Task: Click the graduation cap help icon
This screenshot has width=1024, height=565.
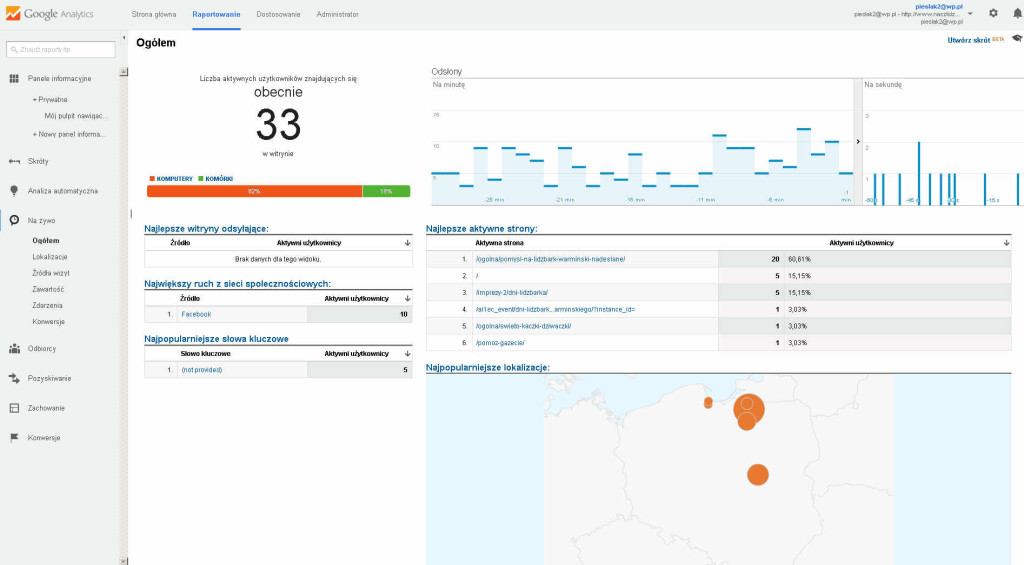Action: tap(1017, 39)
